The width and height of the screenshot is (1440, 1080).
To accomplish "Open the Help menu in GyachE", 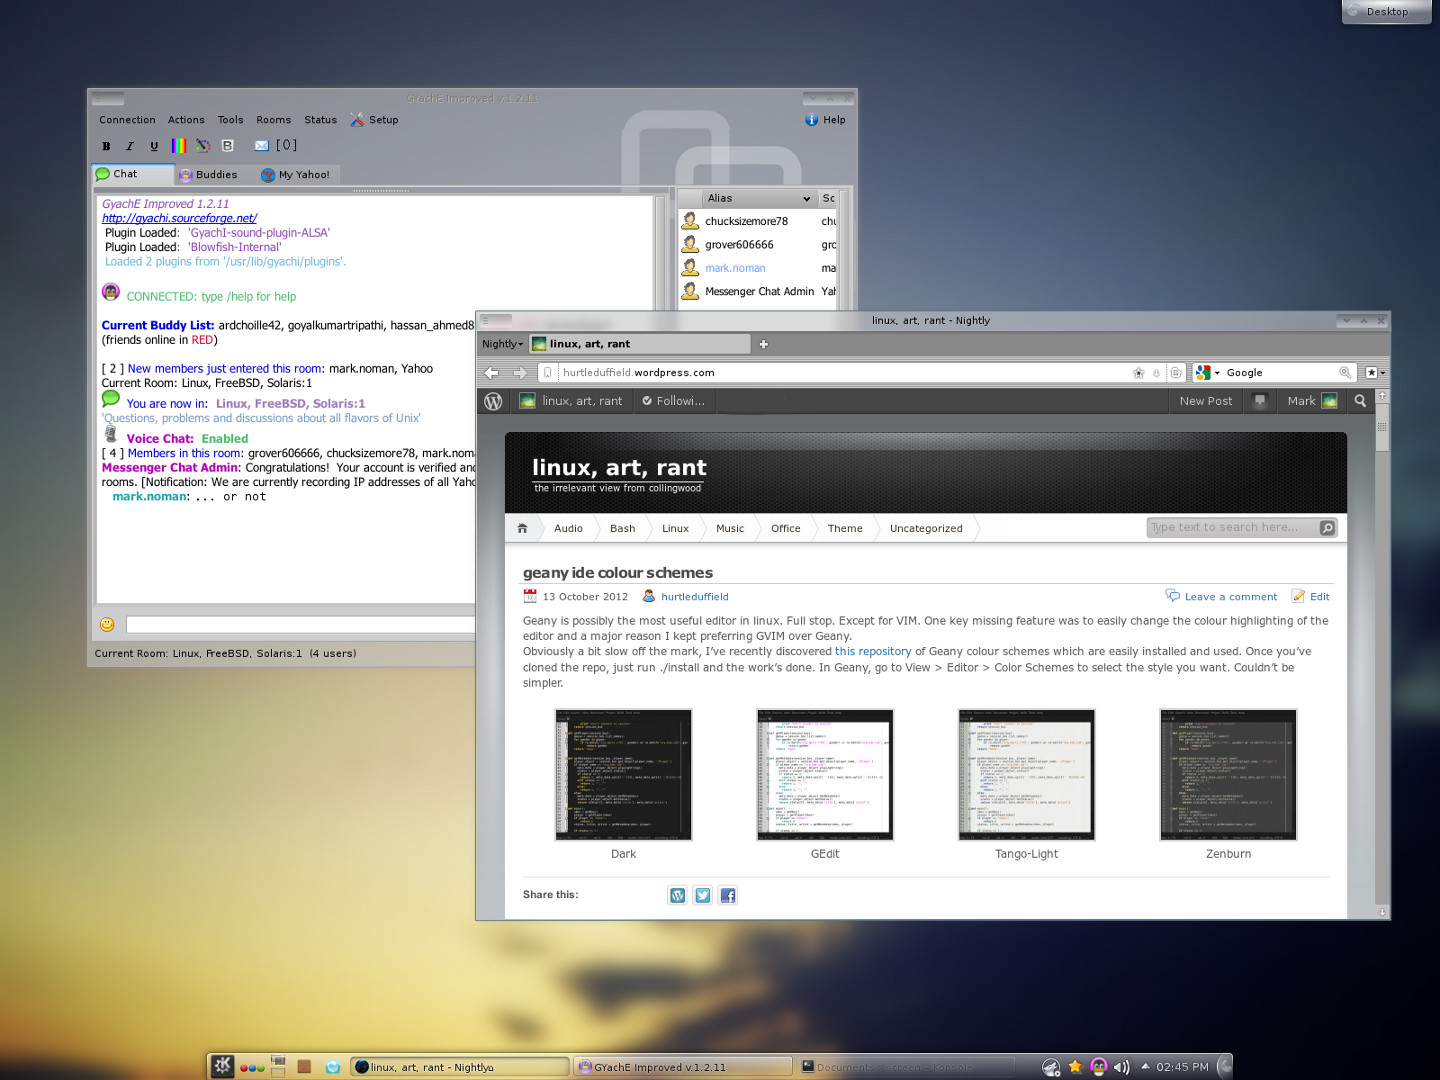I will tap(826, 120).
